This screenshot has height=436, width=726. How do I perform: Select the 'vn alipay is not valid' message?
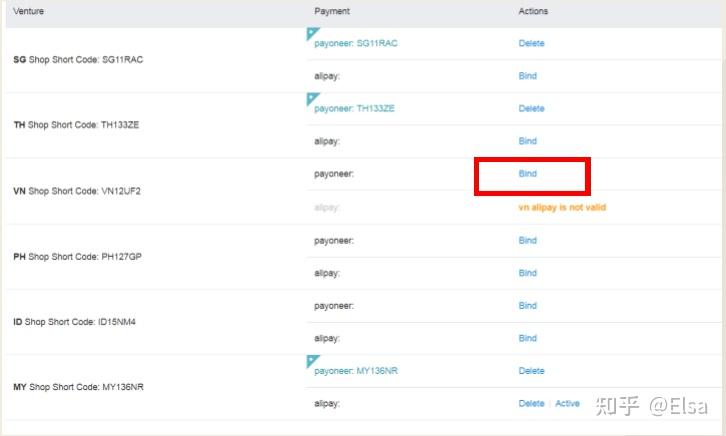coord(562,207)
